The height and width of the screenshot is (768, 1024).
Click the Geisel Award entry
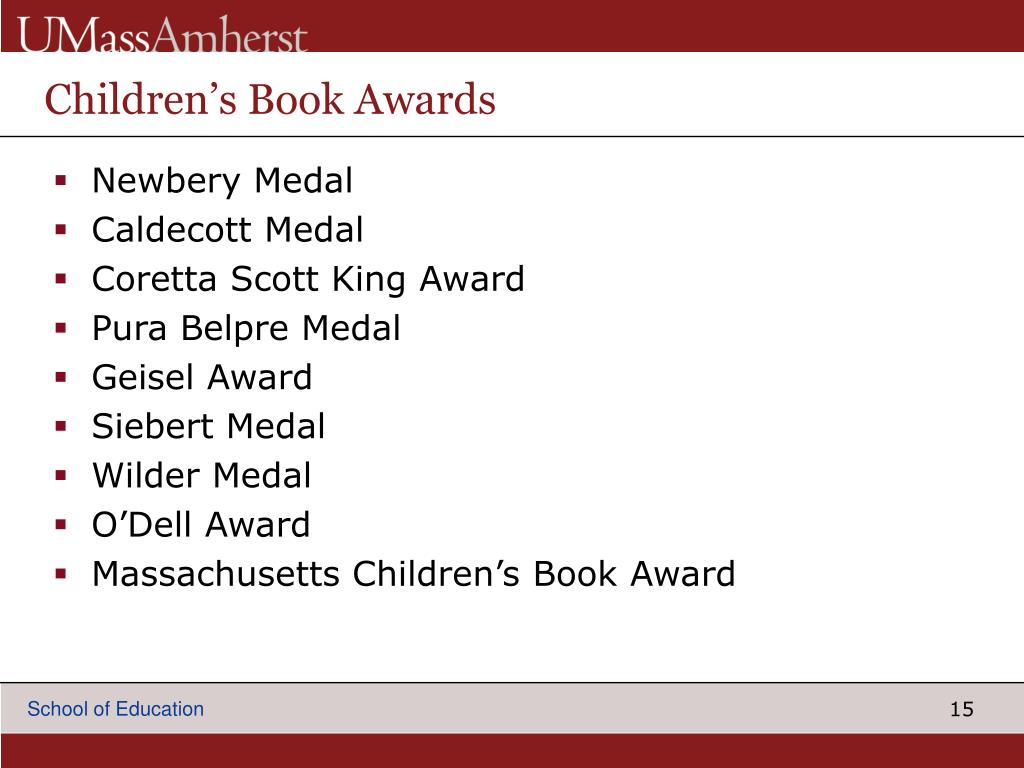pyautogui.click(x=202, y=377)
